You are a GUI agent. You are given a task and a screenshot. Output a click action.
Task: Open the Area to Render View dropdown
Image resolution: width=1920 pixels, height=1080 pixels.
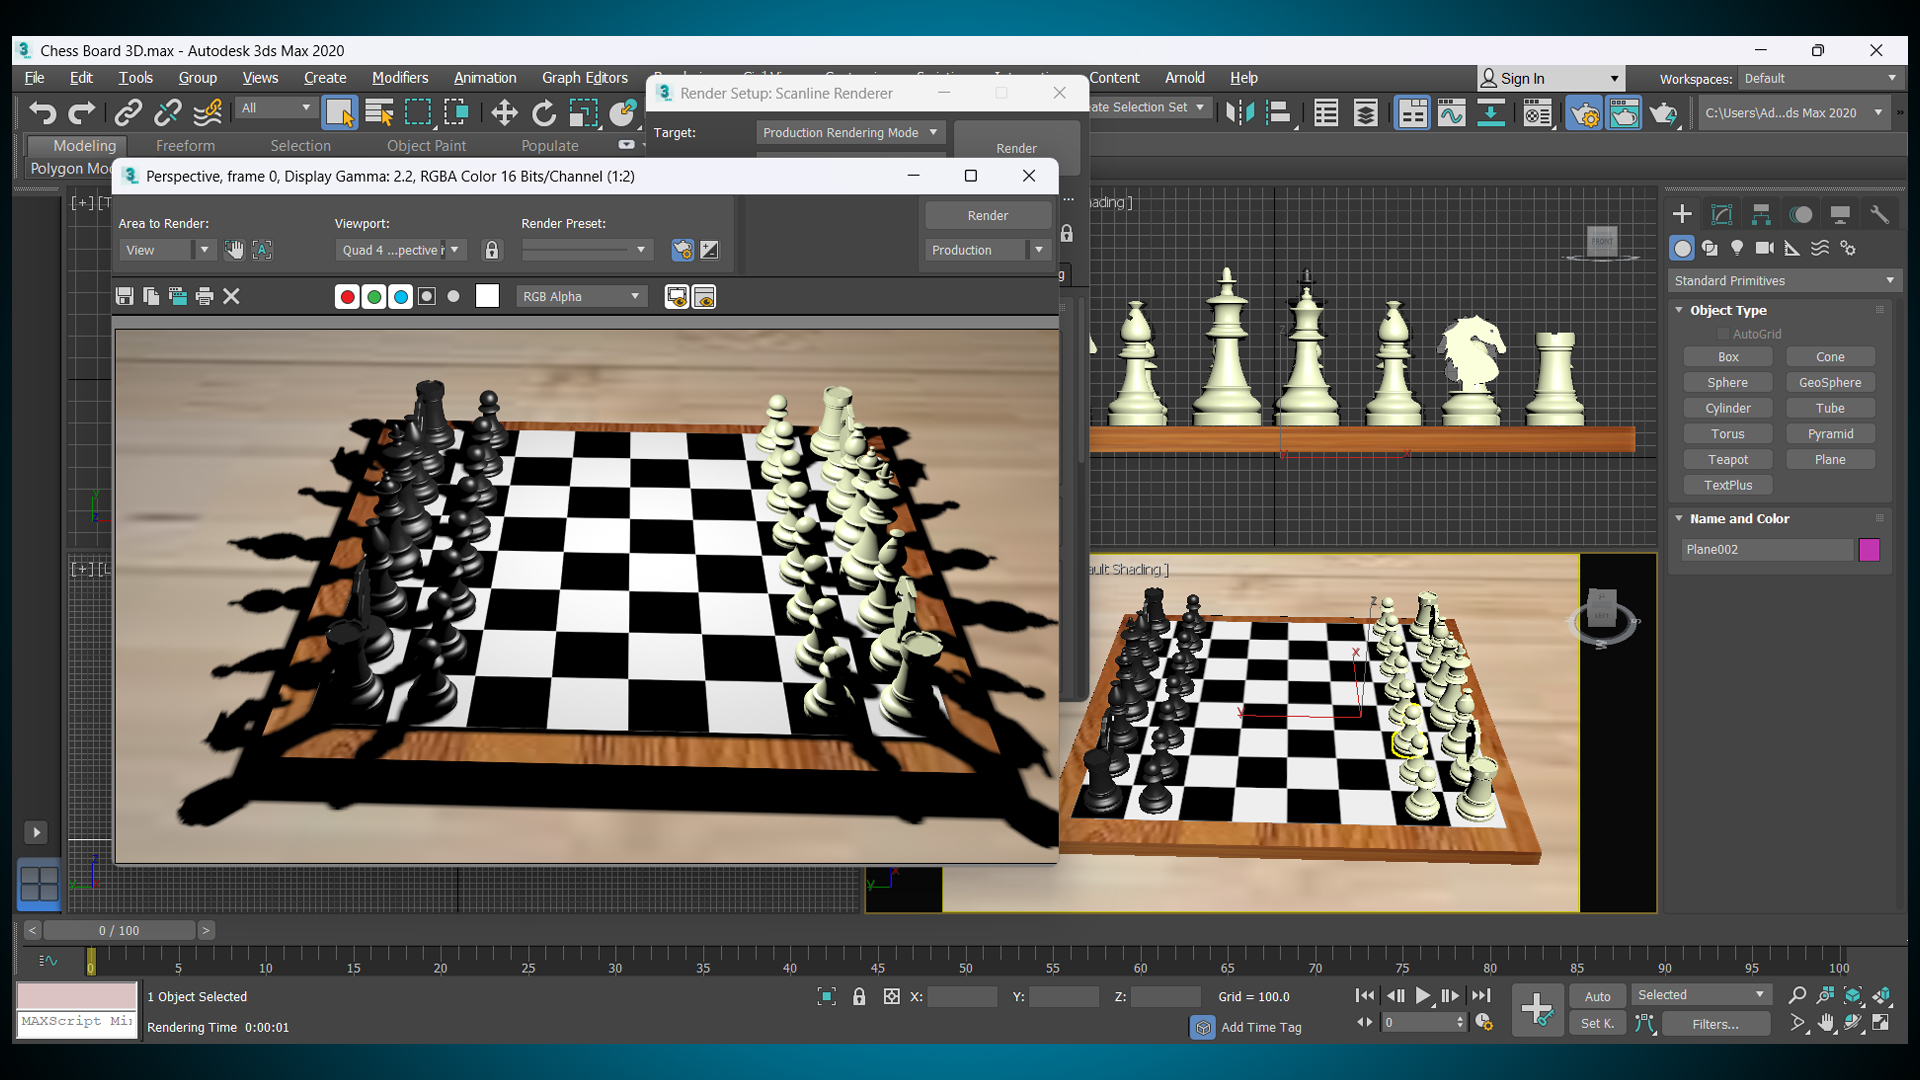pos(166,250)
